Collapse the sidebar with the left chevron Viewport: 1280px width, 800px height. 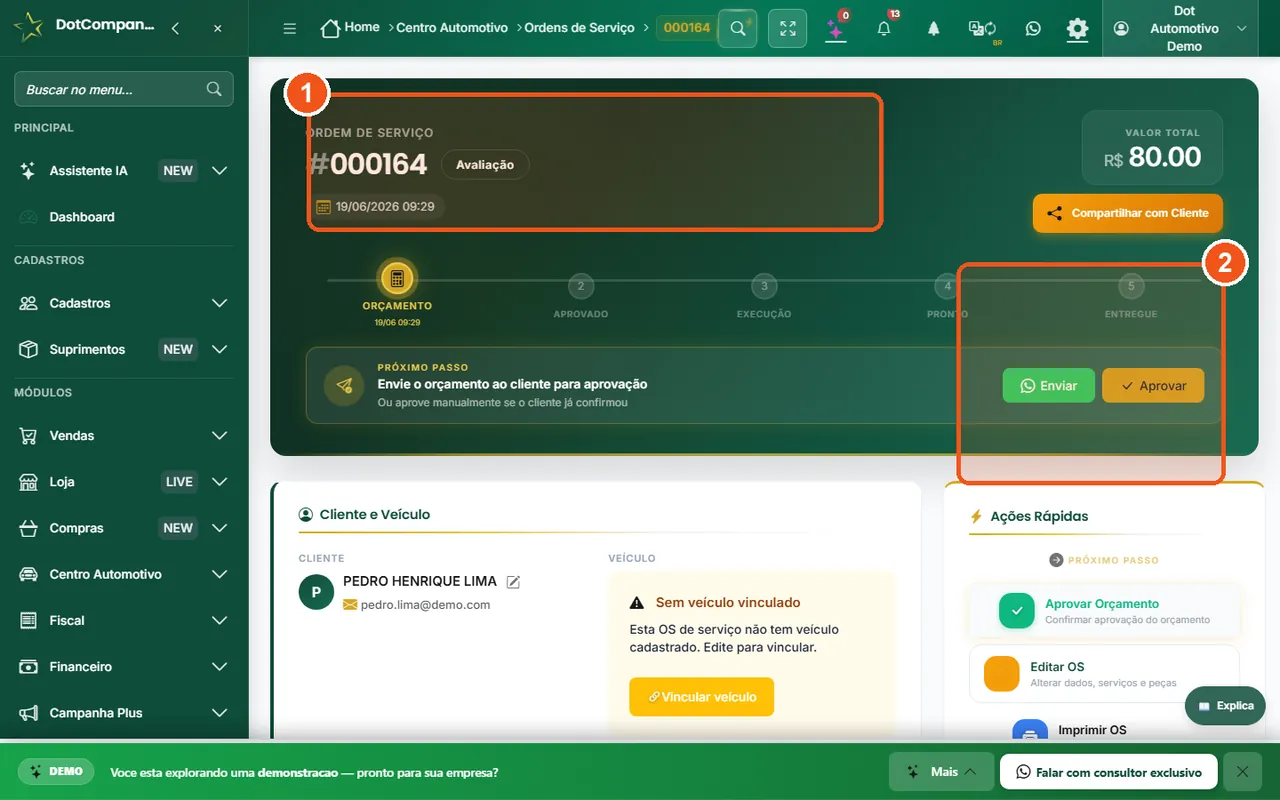point(175,29)
